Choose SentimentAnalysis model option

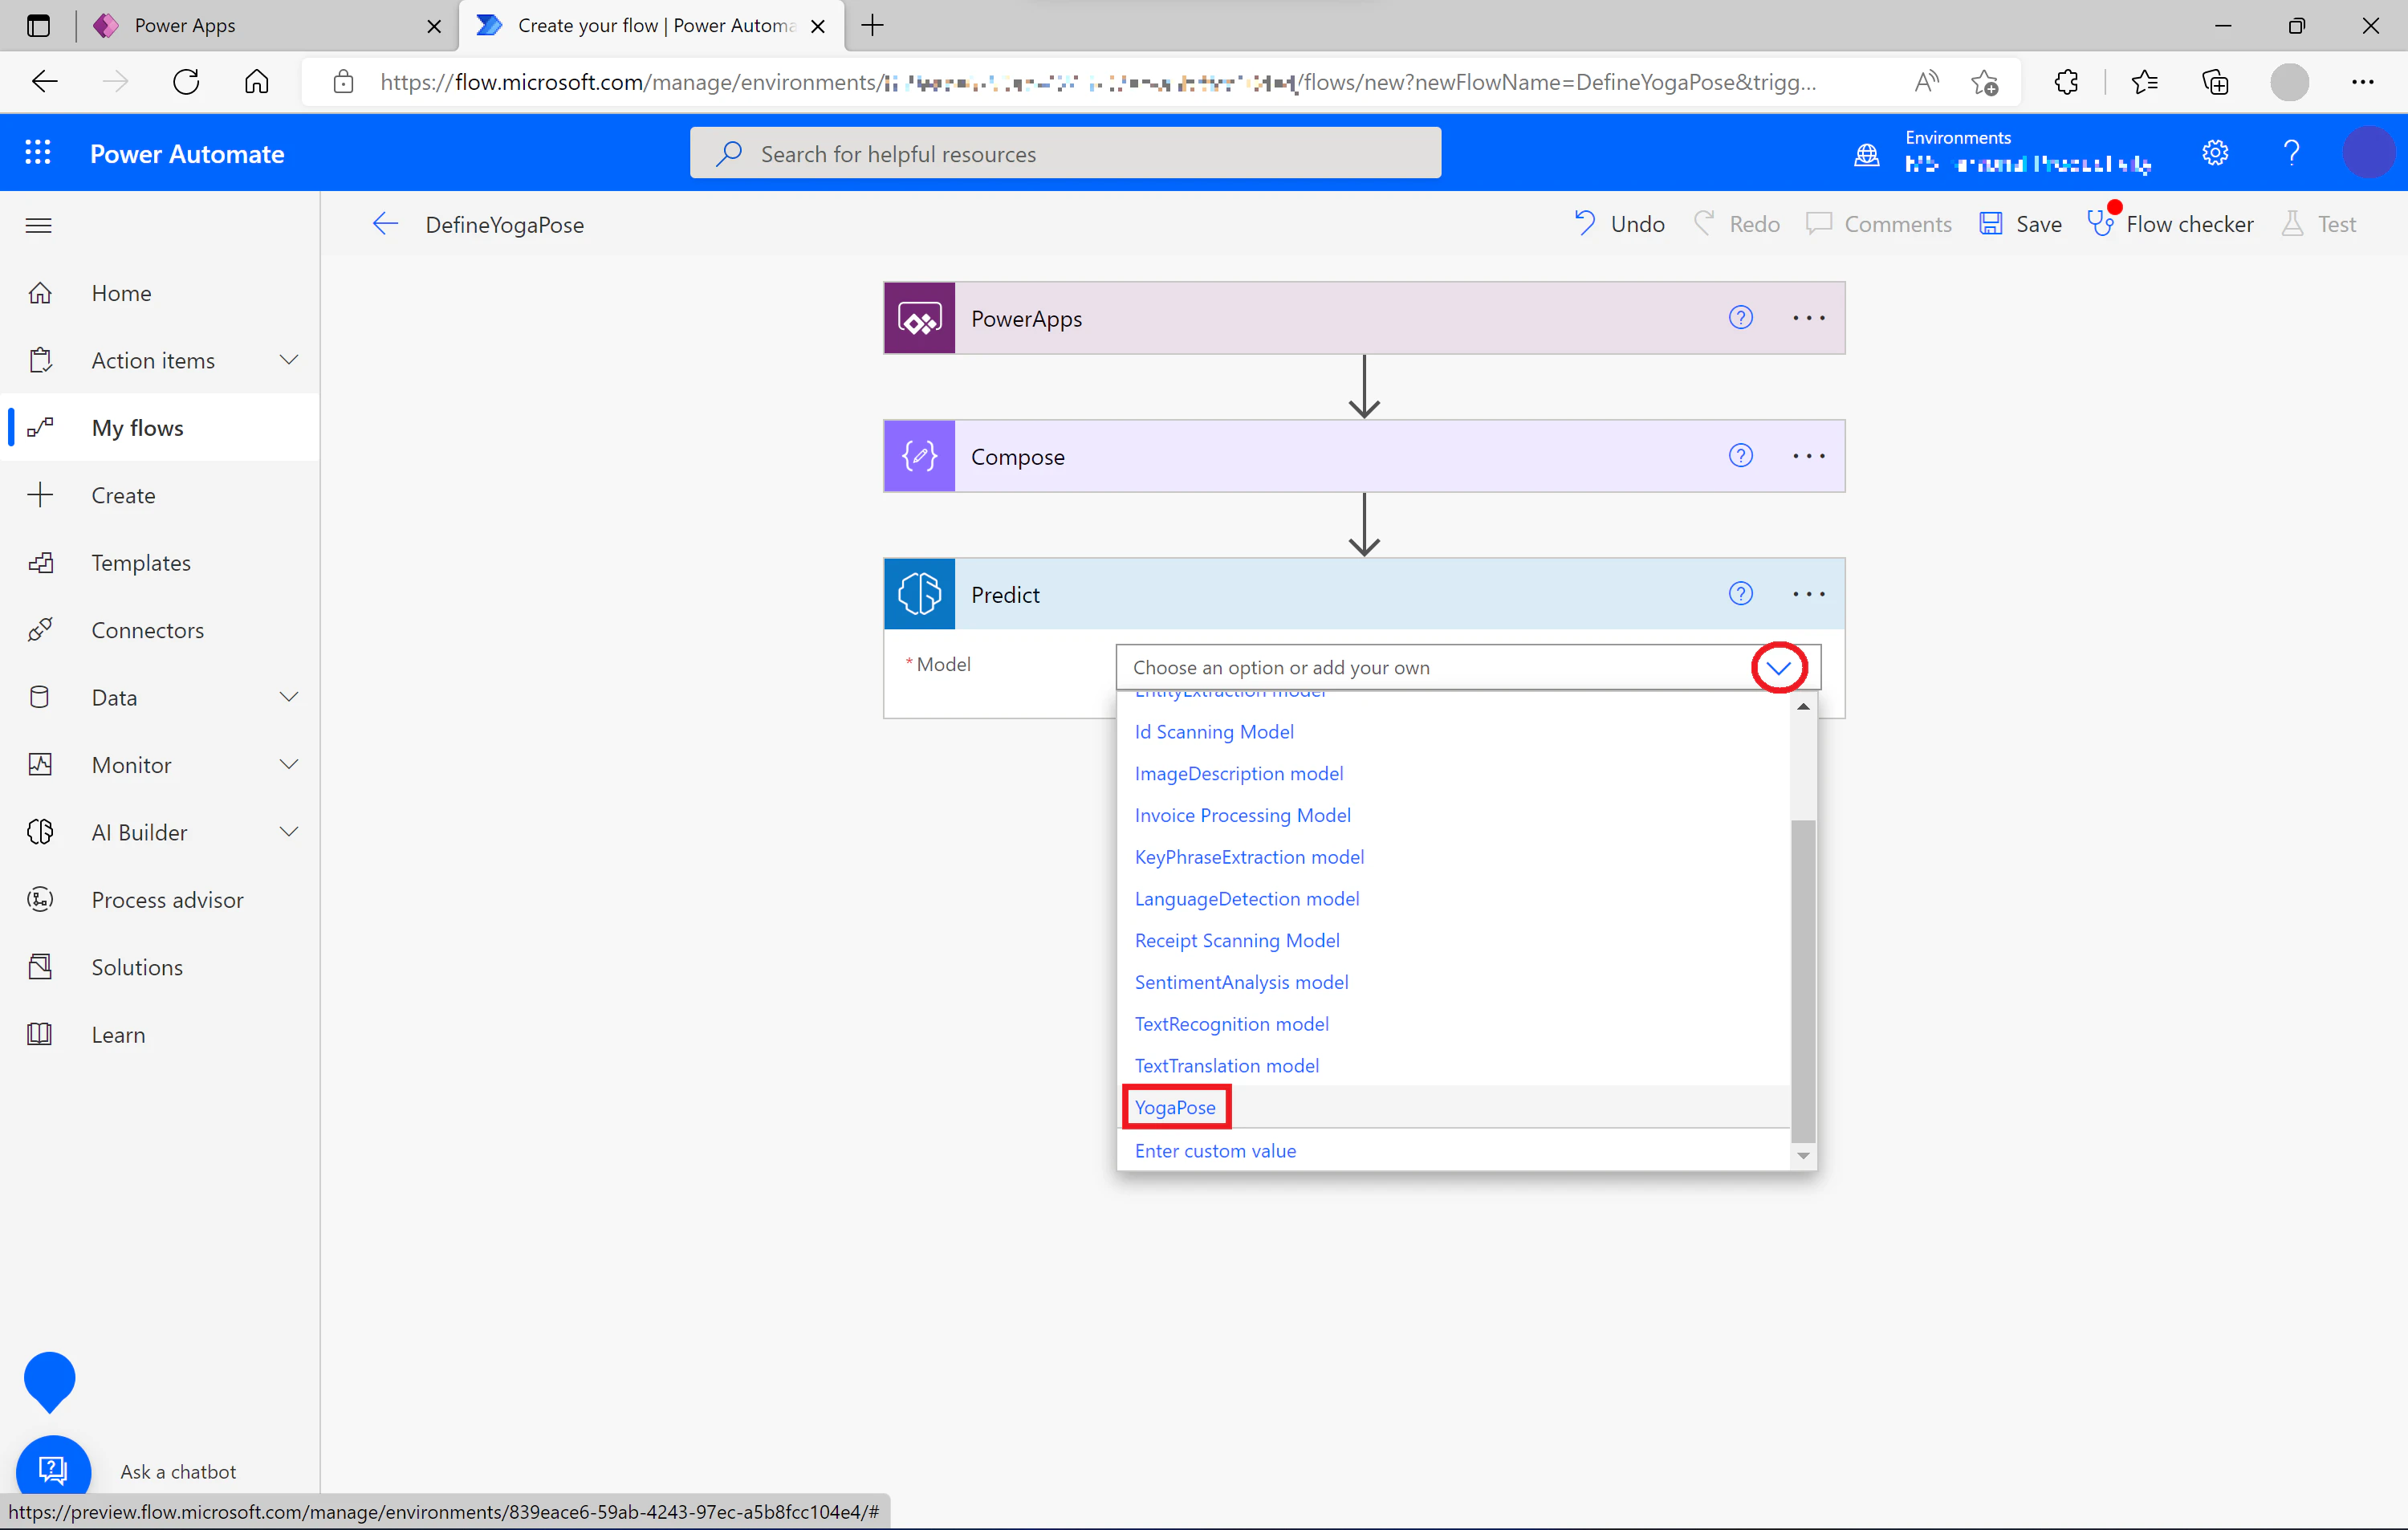1241,983
